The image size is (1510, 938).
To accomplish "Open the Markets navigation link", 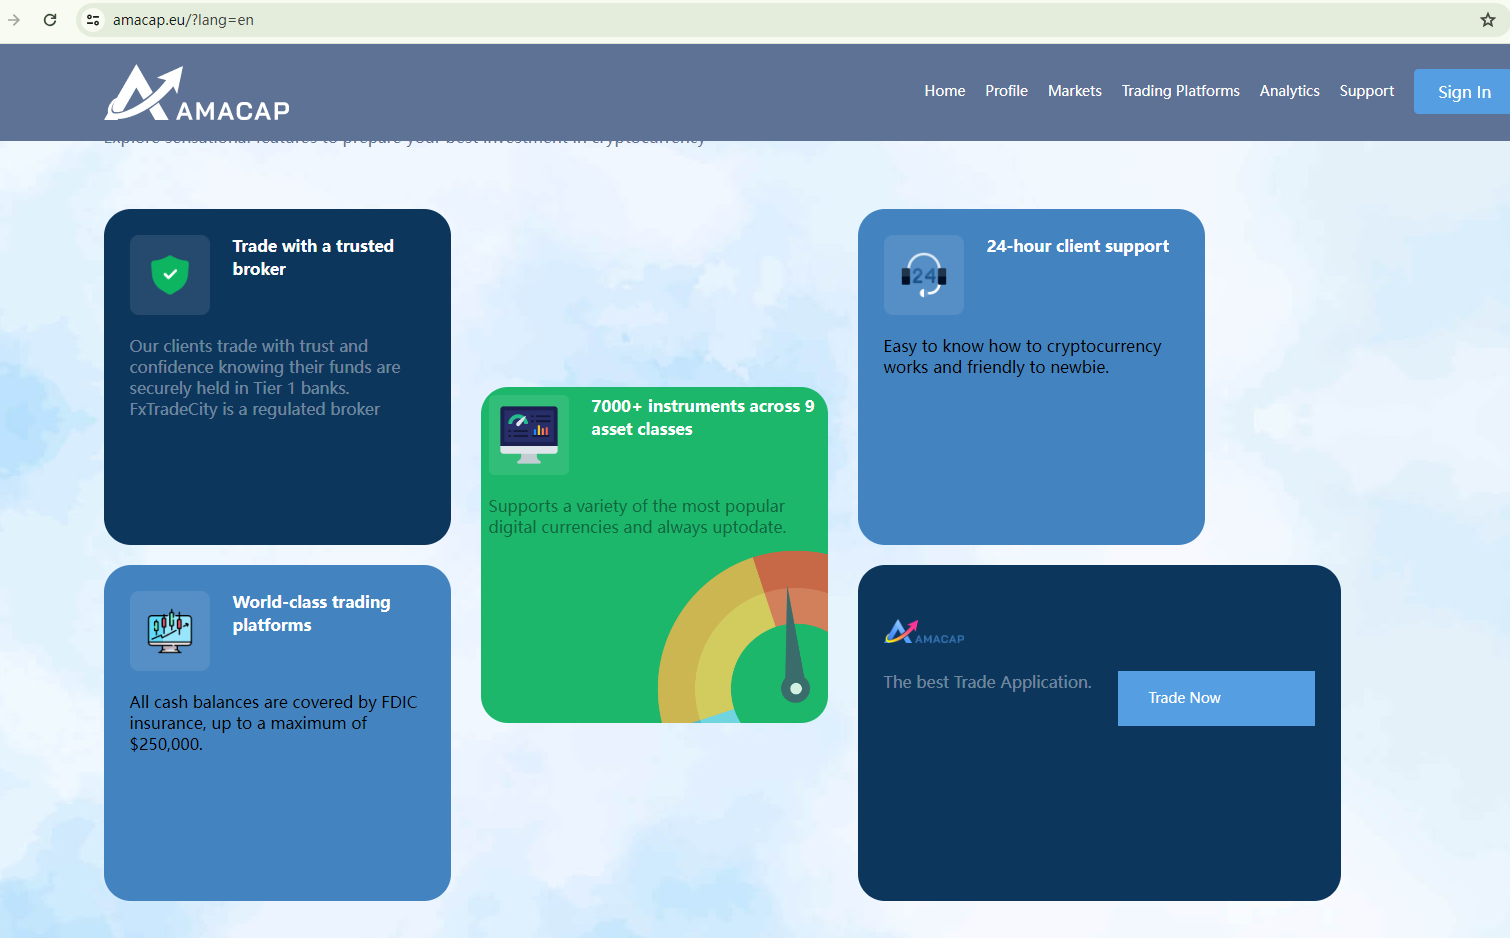I will tap(1074, 91).
